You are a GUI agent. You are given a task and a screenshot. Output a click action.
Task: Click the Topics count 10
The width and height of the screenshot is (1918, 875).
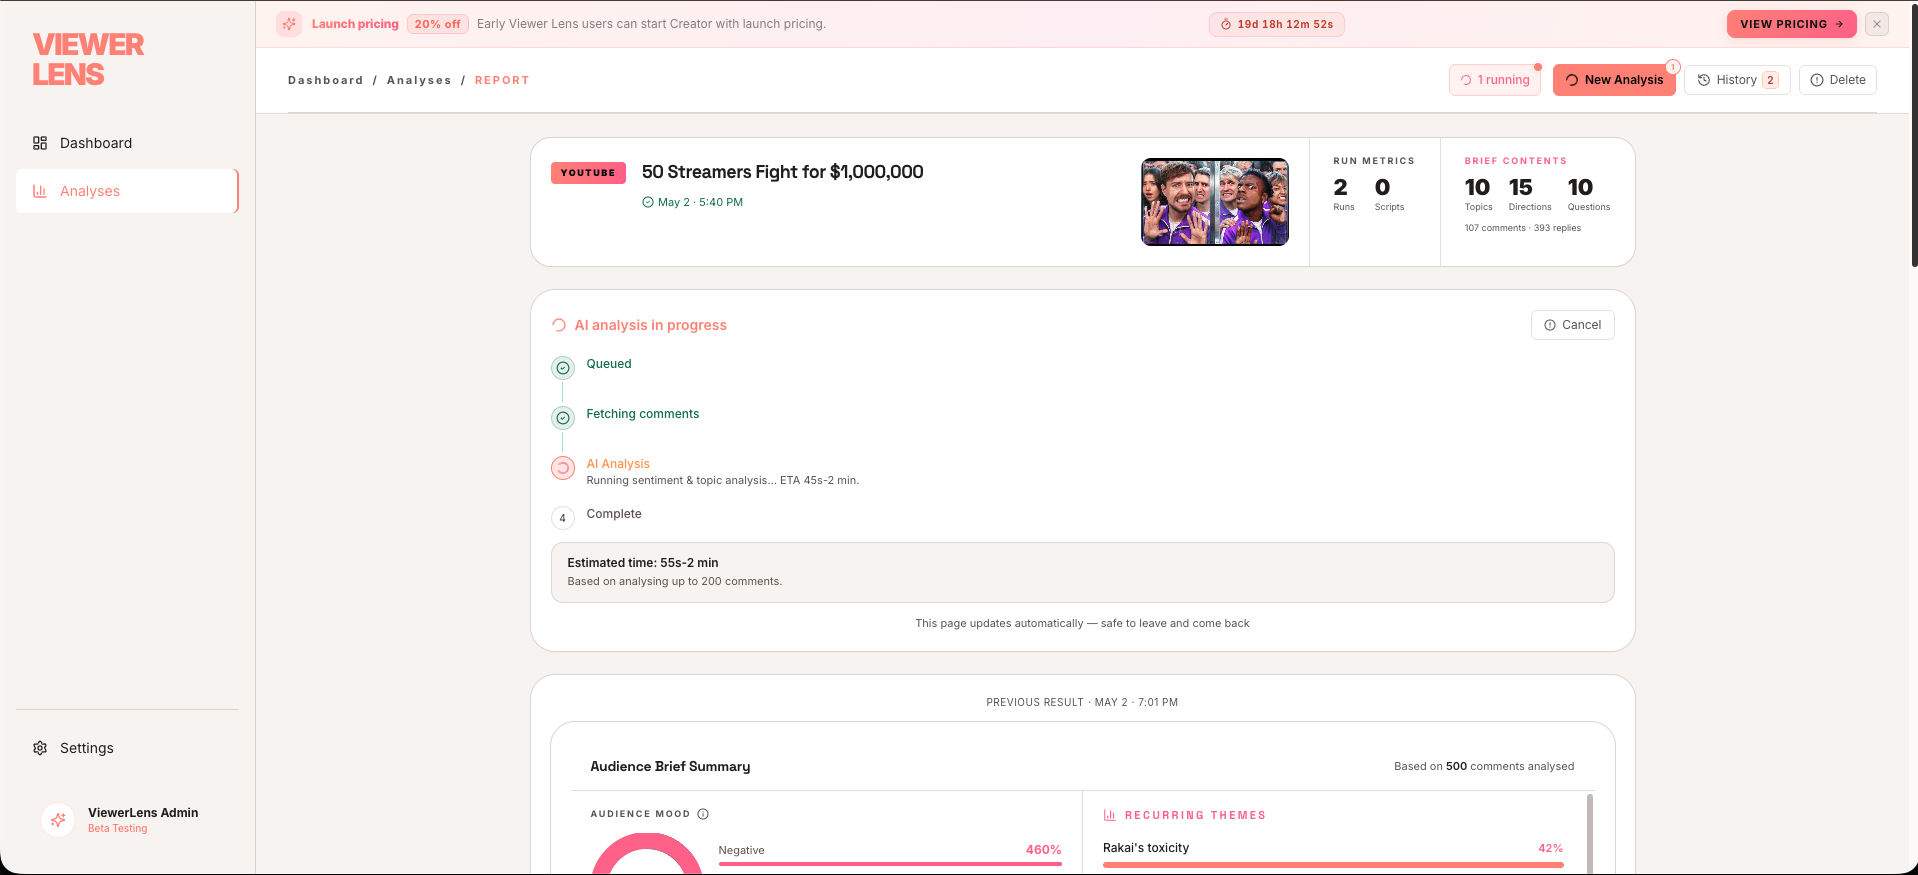pos(1477,187)
